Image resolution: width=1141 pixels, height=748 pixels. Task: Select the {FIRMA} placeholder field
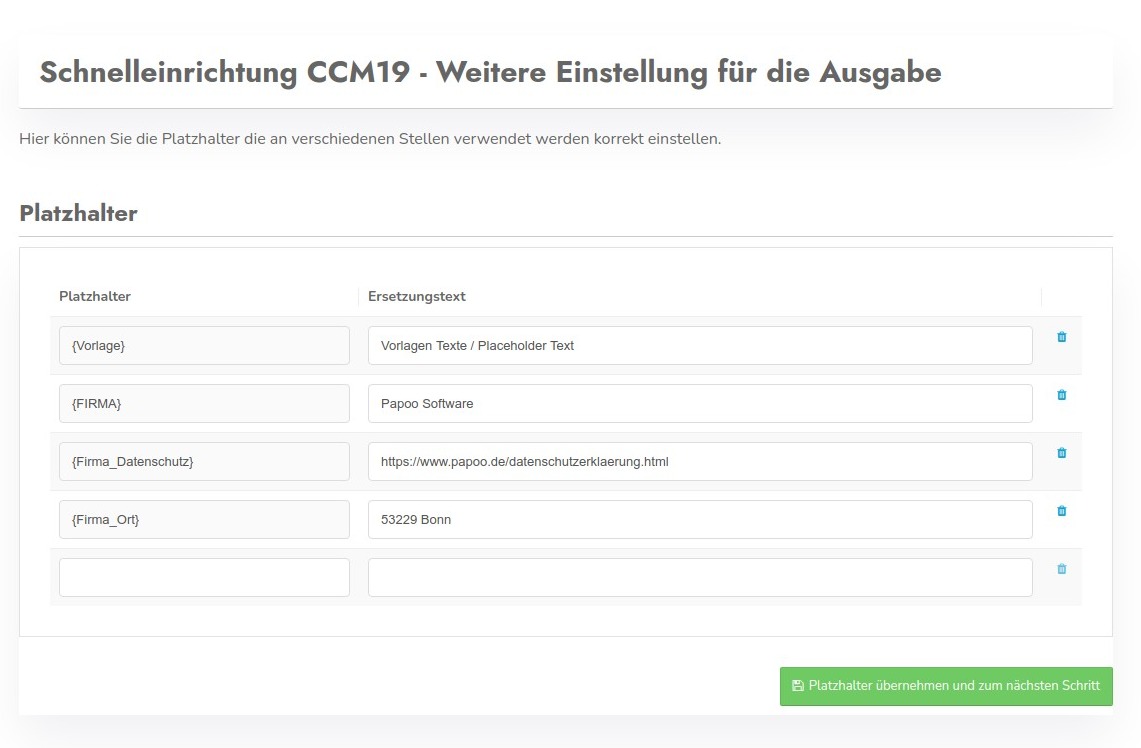[204, 404]
